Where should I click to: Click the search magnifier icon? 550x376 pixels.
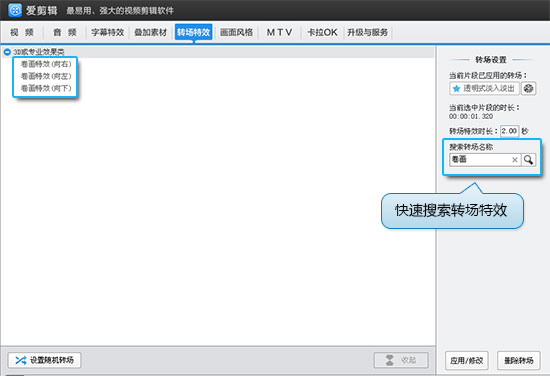click(528, 160)
